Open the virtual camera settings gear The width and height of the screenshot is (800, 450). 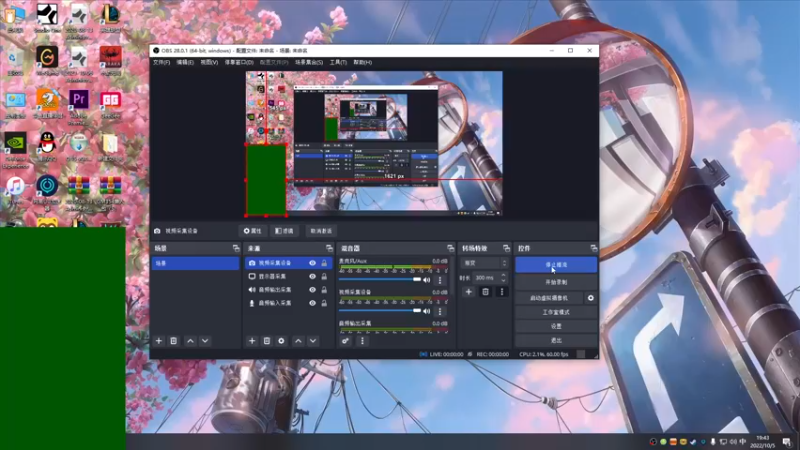point(591,298)
